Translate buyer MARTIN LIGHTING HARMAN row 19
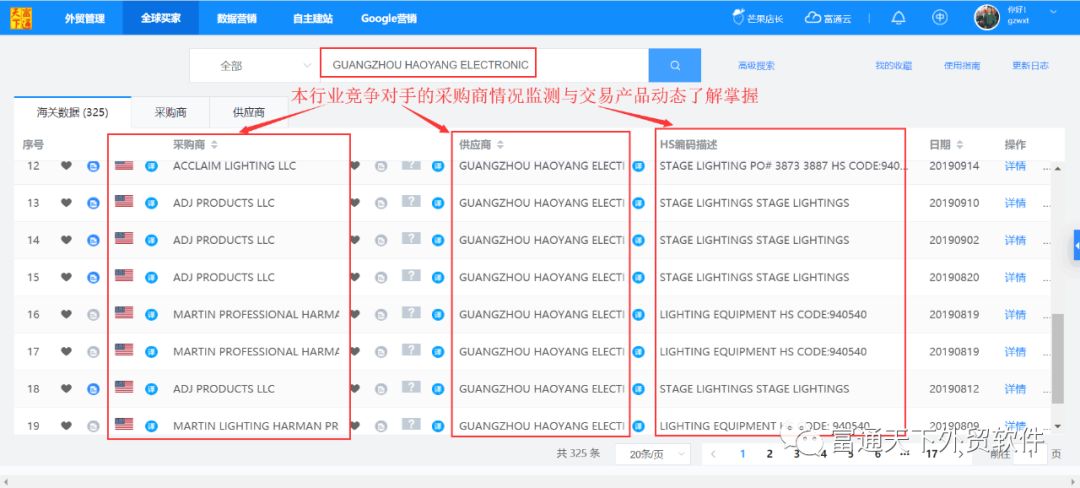 (152, 426)
